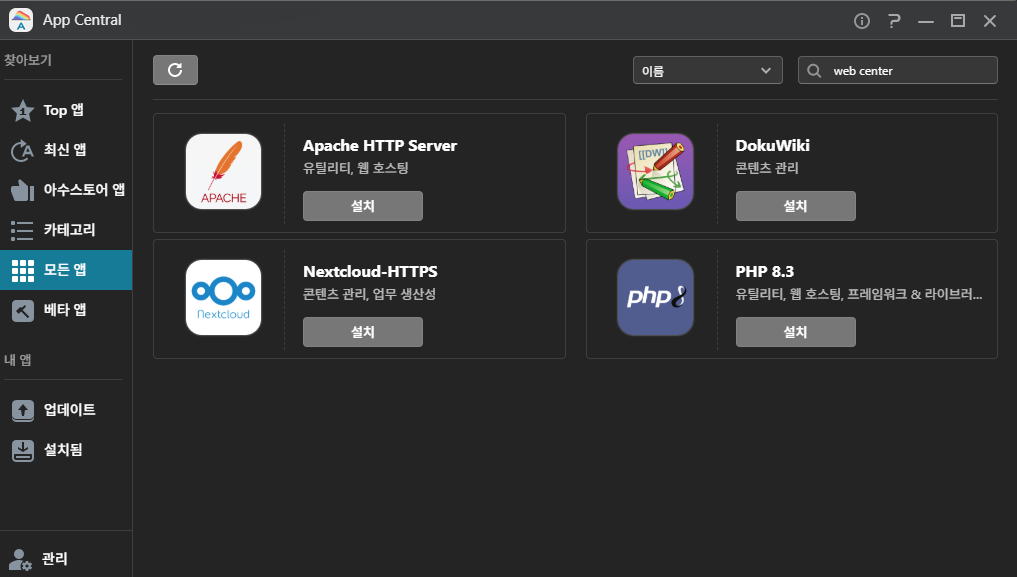This screenshot has width=1017, height=577.
Task: Click the Nextcloud app icon
Action: (224, 298)
